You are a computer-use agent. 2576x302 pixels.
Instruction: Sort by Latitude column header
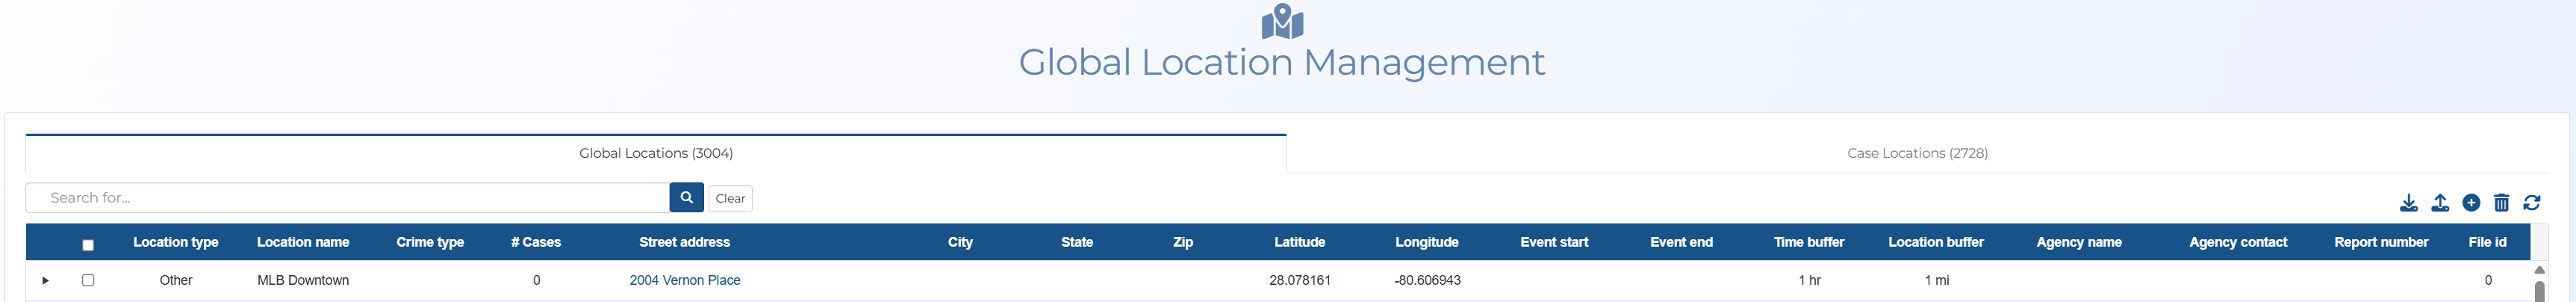click(1299, 242)
